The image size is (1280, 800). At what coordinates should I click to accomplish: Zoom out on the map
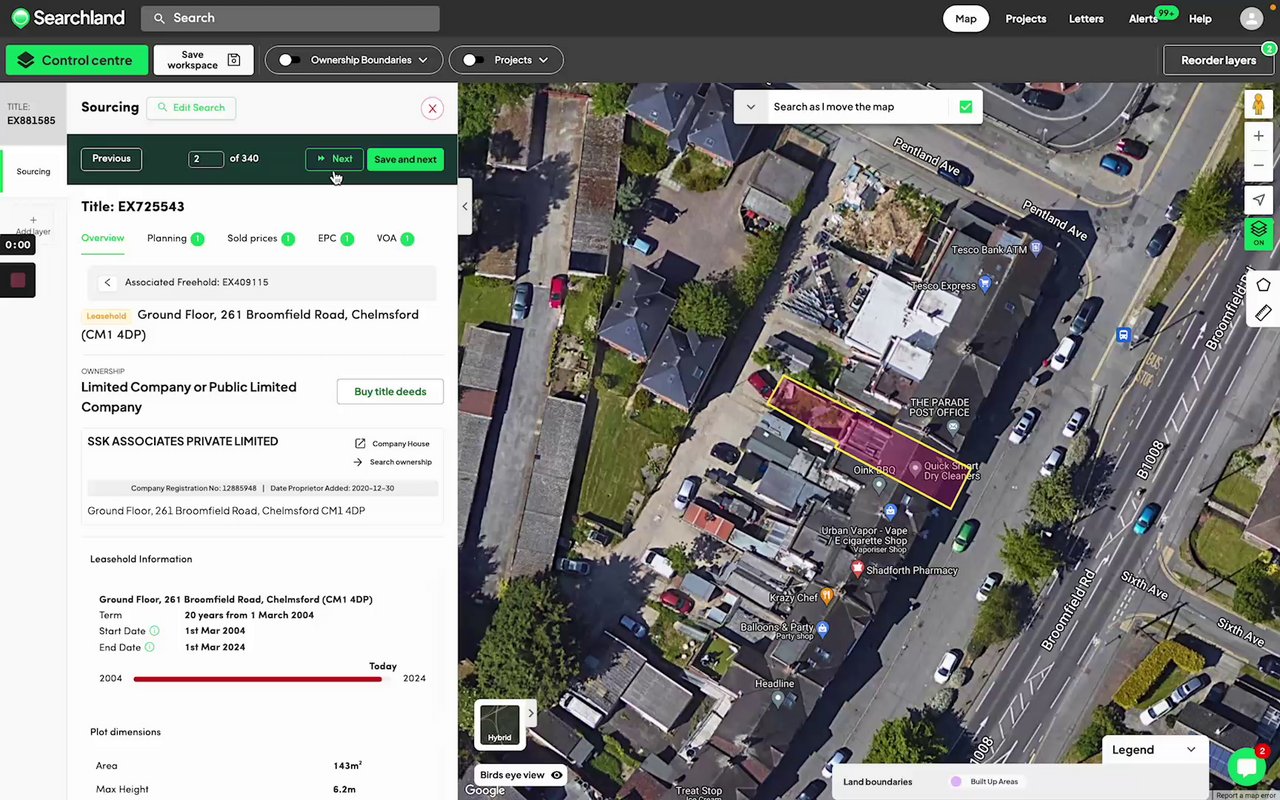(x=1258, y=165)
